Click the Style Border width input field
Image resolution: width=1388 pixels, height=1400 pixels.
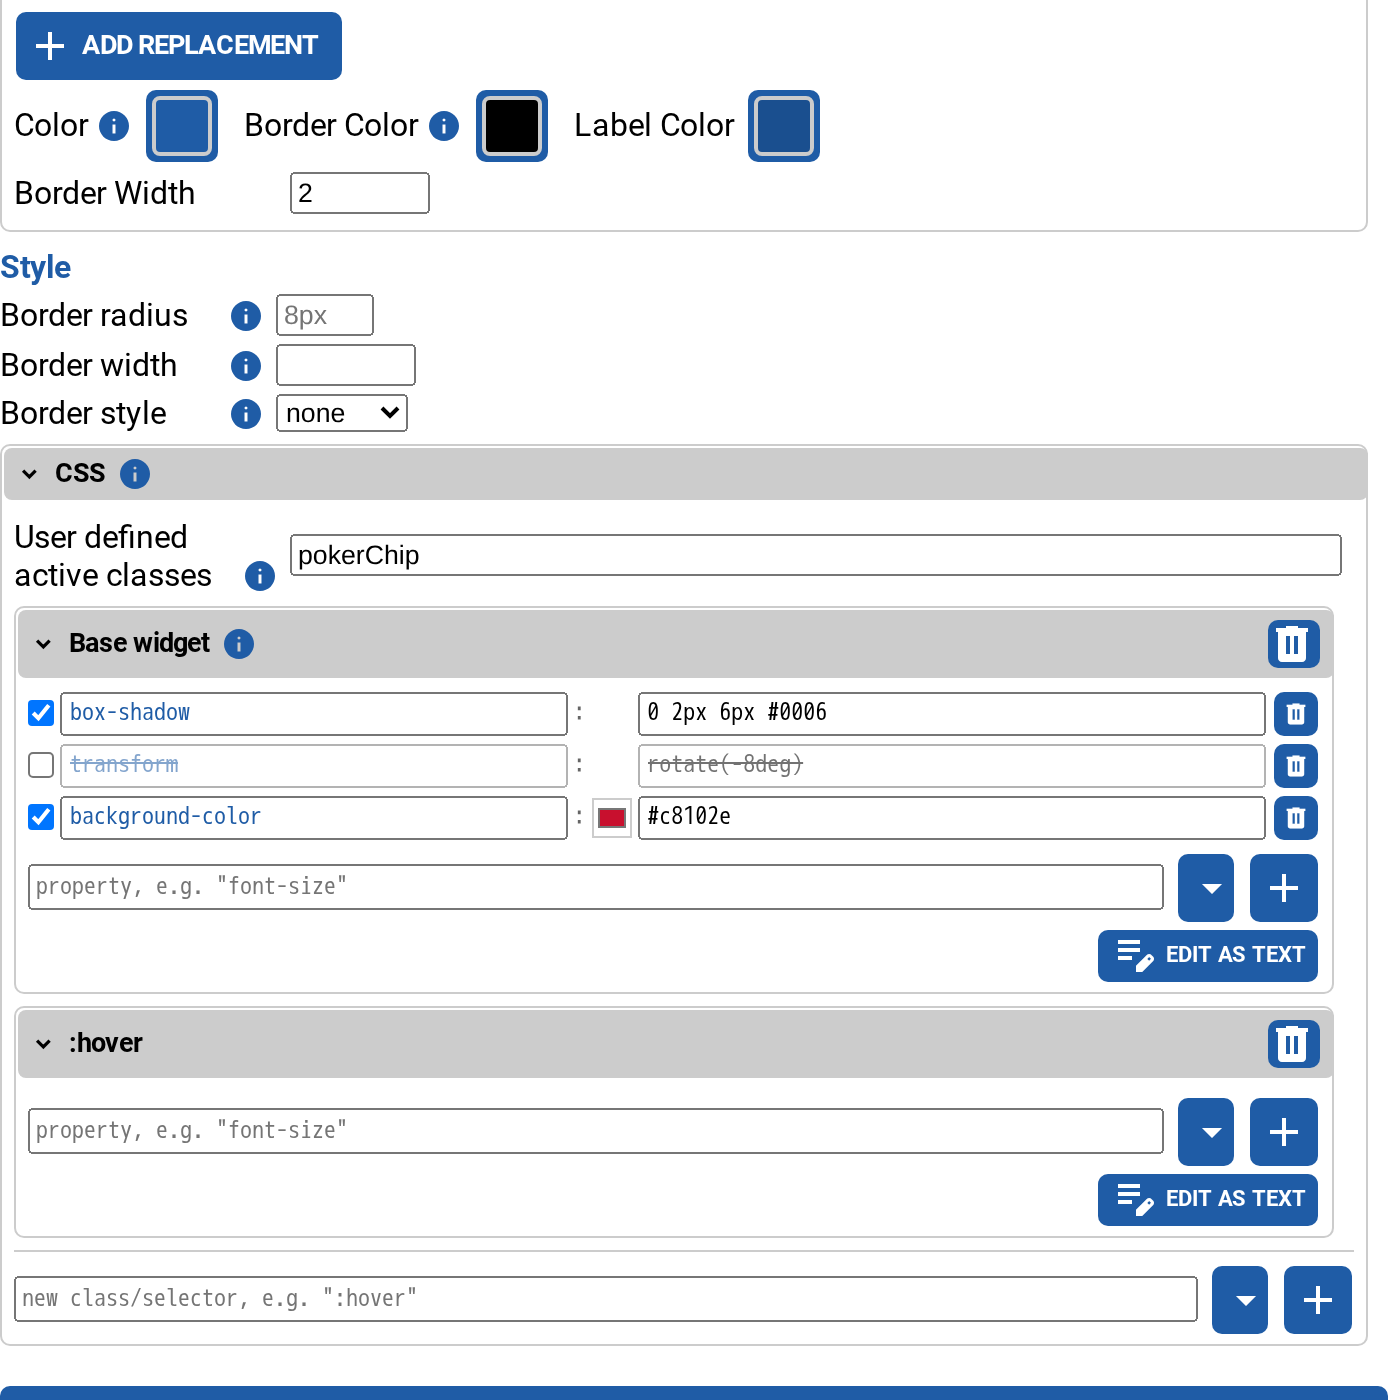346,365
